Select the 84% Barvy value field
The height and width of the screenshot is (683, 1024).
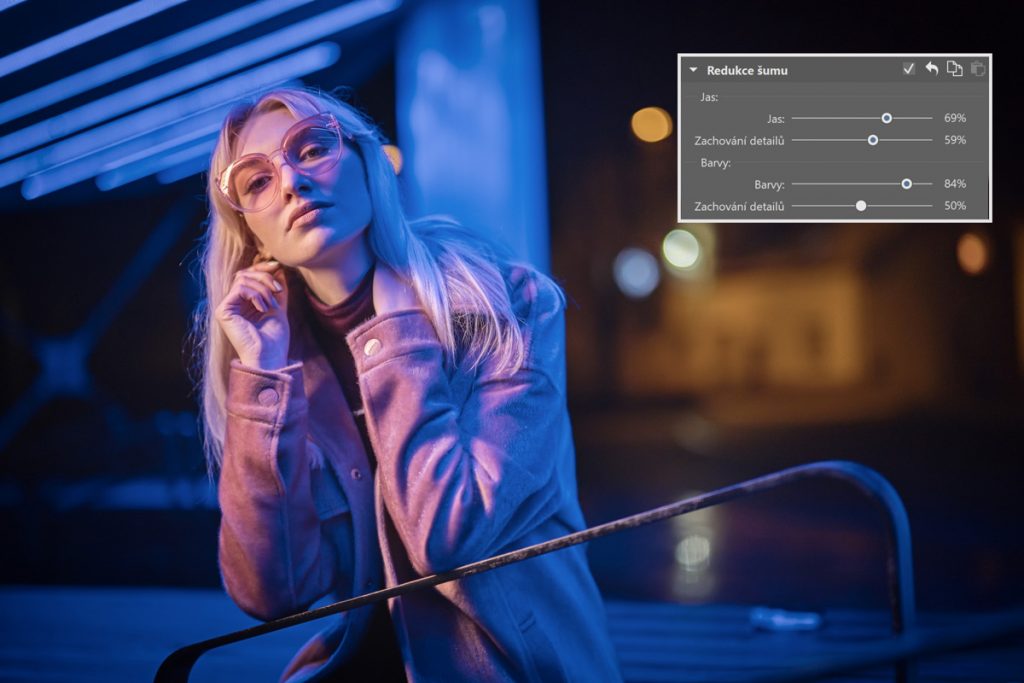click(x=954, y=184)
